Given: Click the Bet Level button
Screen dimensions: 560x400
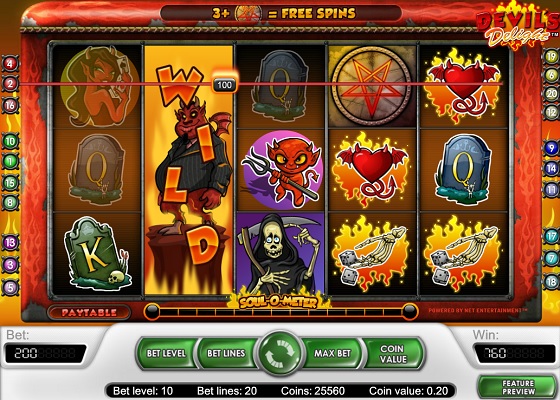Looking at the screenshot, I should click(x=166, y=353).
